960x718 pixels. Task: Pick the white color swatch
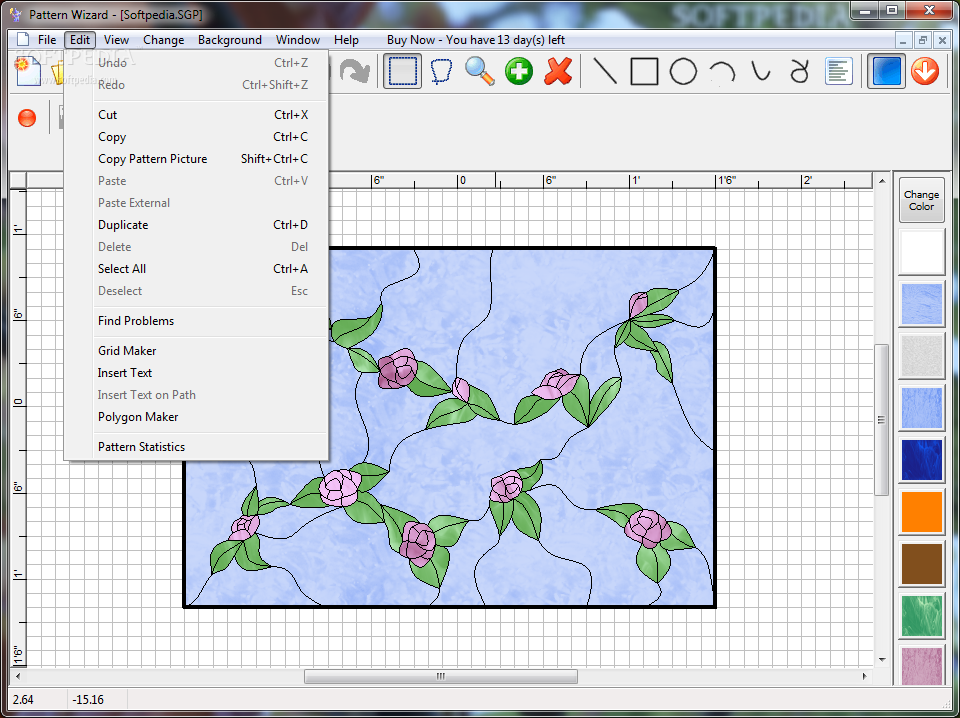coord(921,252)
